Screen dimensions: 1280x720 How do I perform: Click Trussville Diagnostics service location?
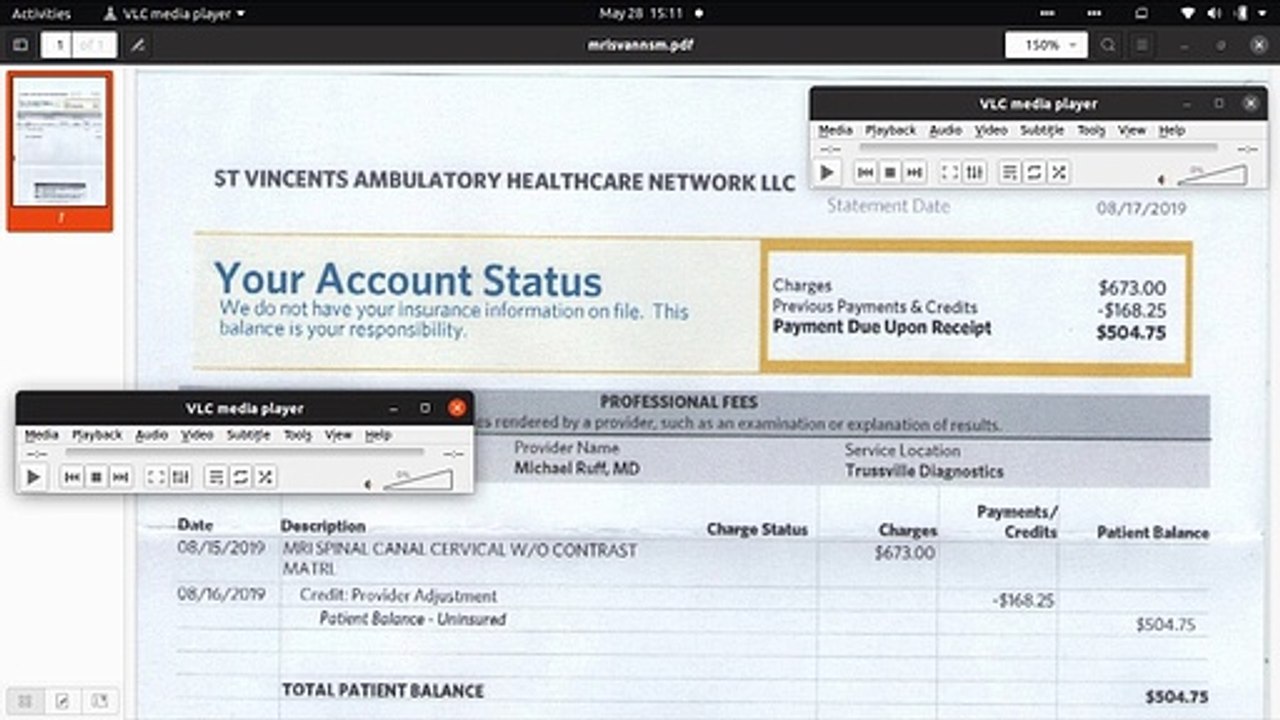click(924, 471)
